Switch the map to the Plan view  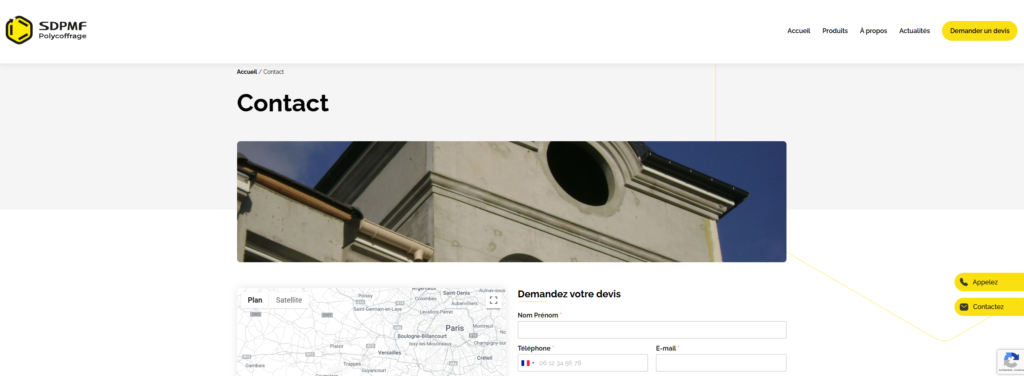tap(255, 300)
